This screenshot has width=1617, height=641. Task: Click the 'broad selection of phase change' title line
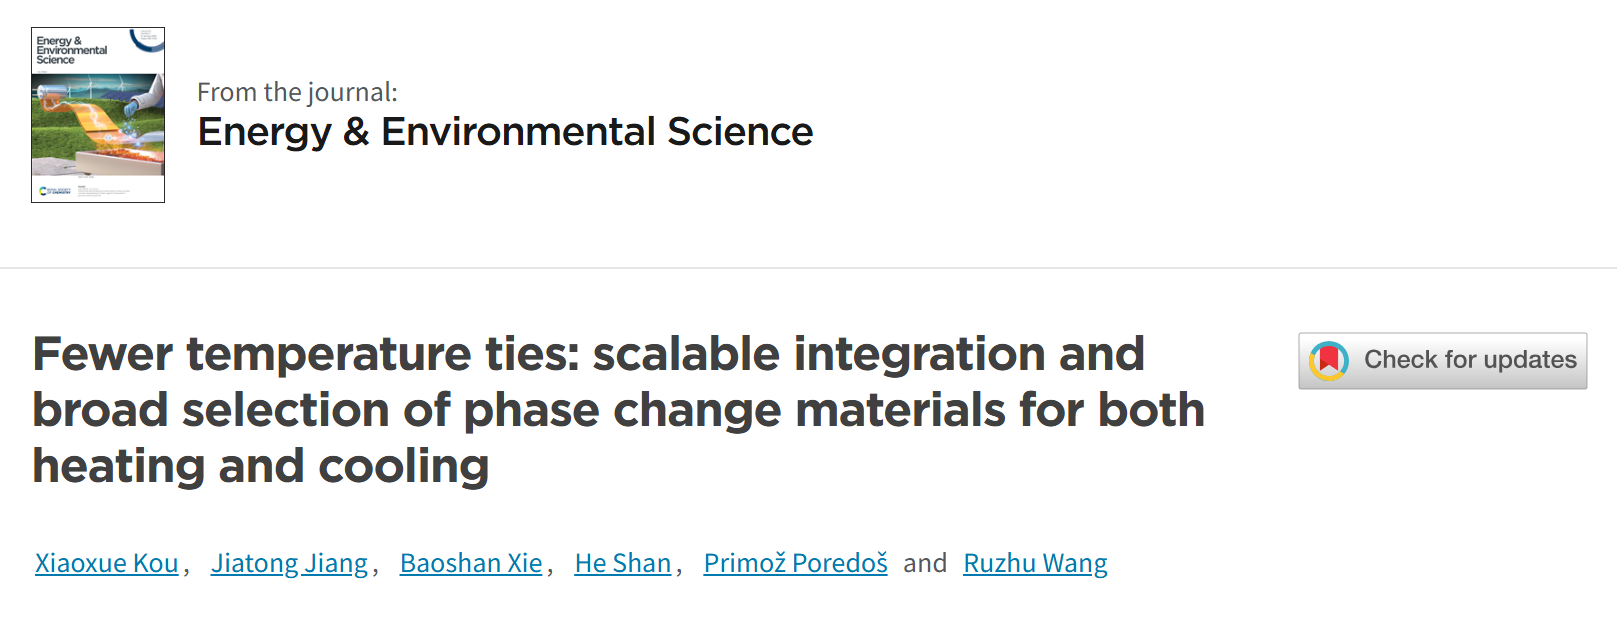[x=618, y=410]
